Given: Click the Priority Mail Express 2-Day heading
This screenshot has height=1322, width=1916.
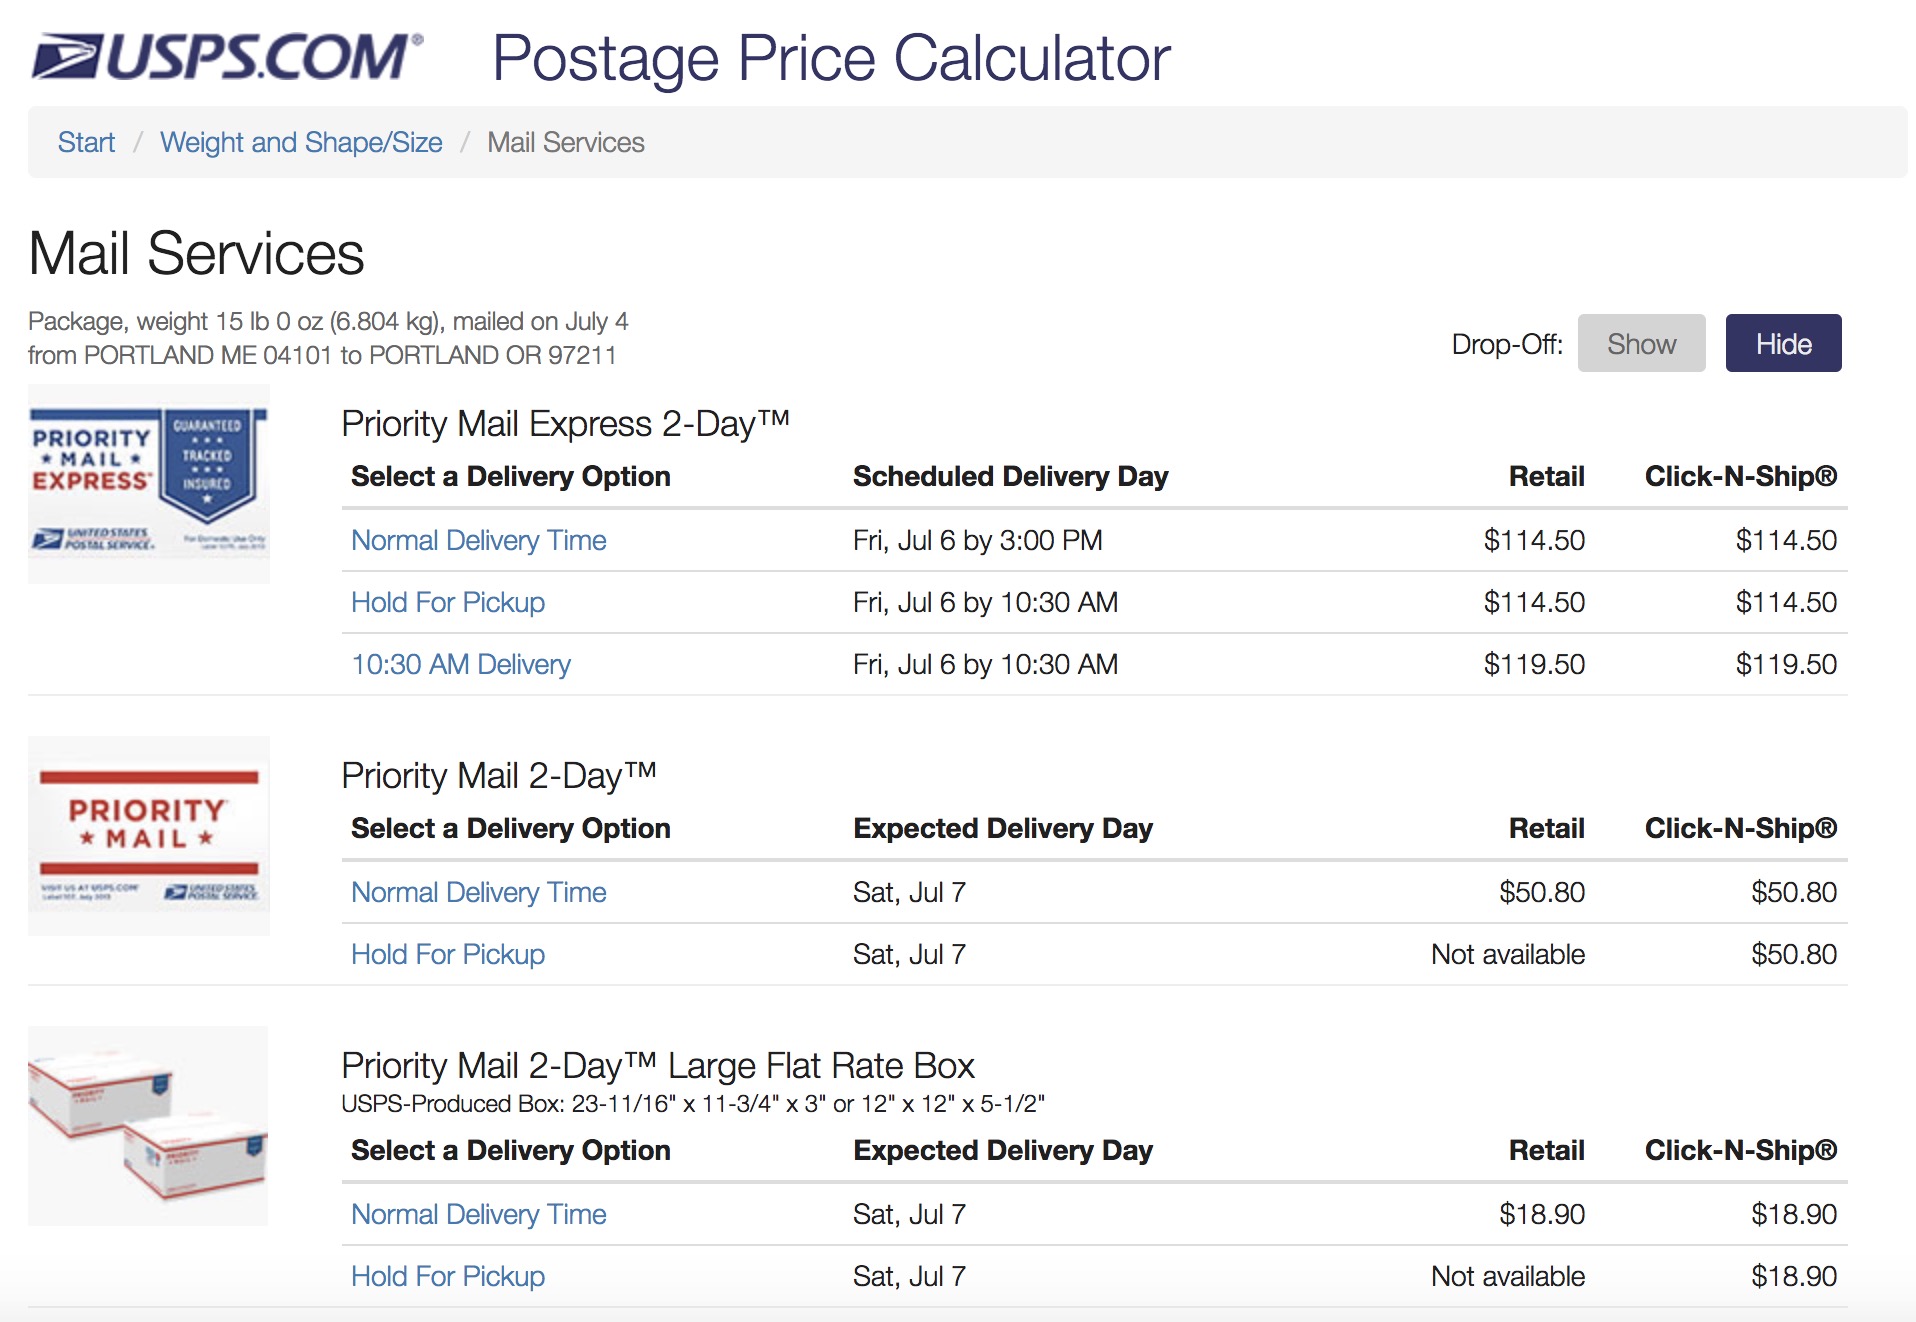Looking at the screenshot, I should click(x=565, y=424).
